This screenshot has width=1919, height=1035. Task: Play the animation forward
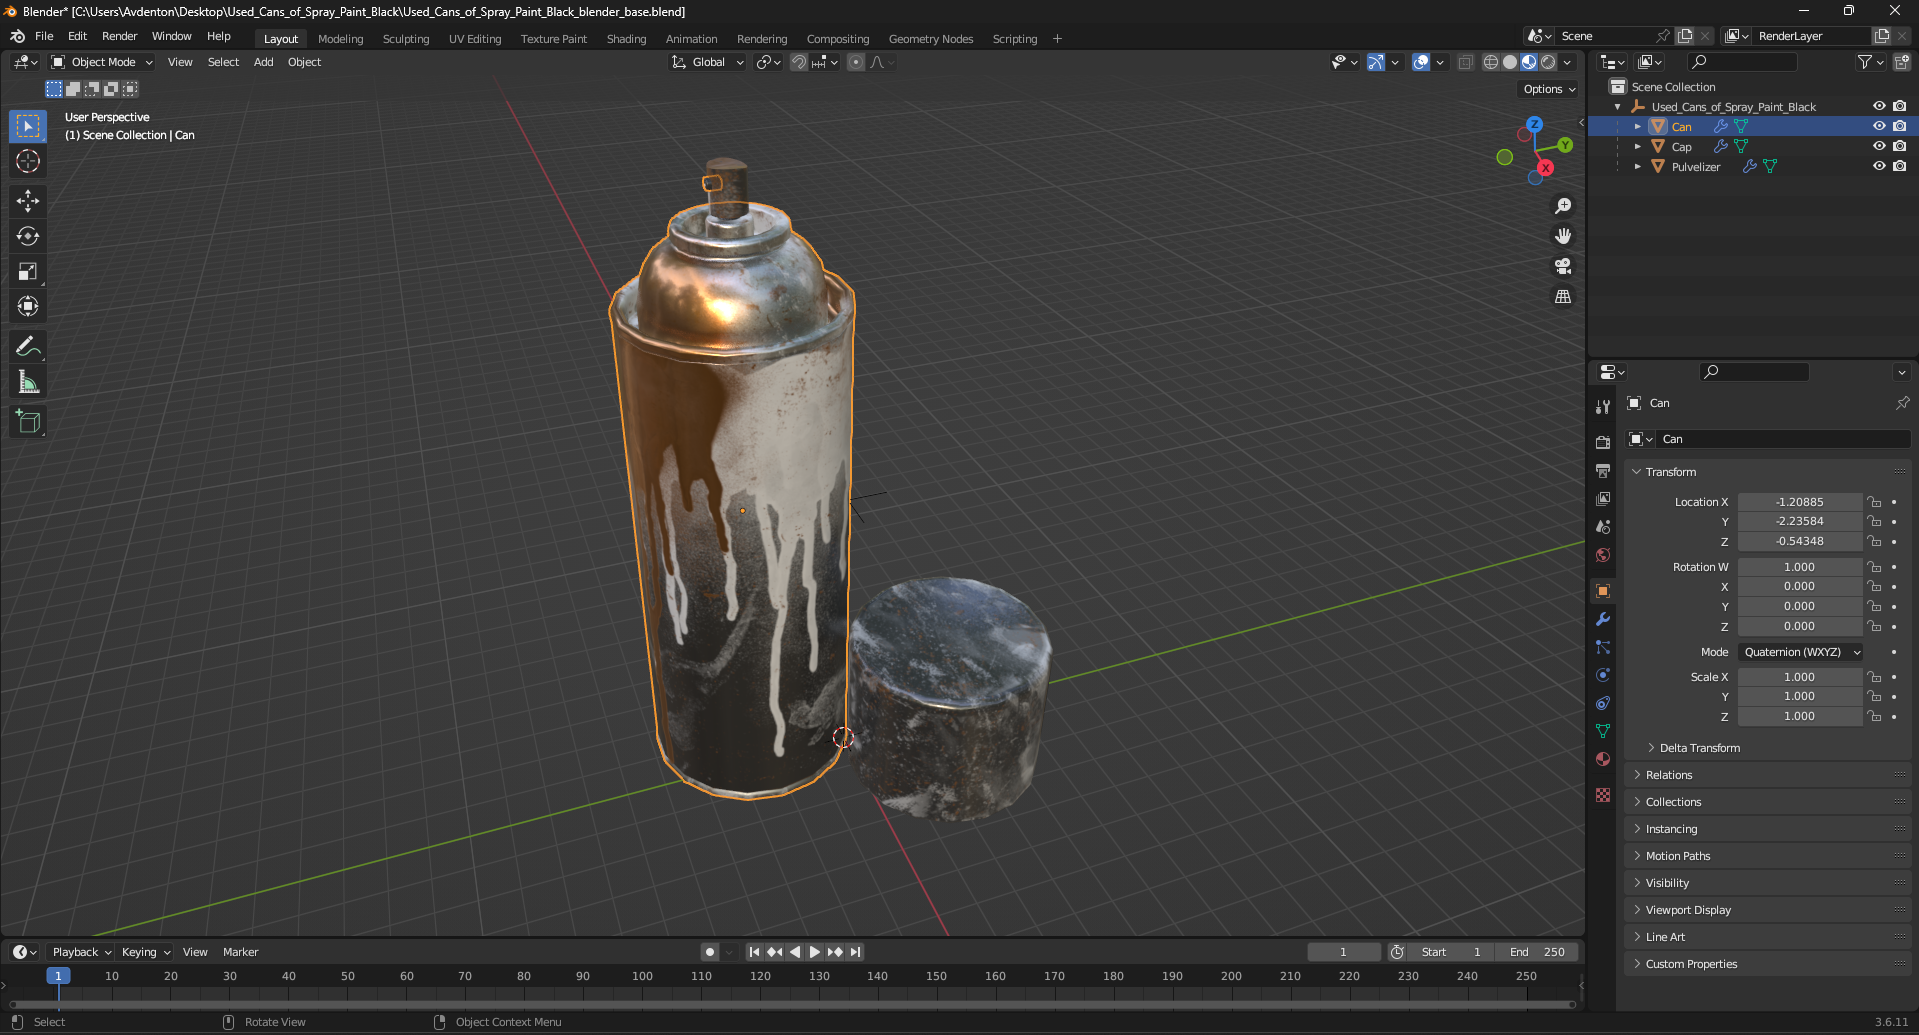[815, 952]
